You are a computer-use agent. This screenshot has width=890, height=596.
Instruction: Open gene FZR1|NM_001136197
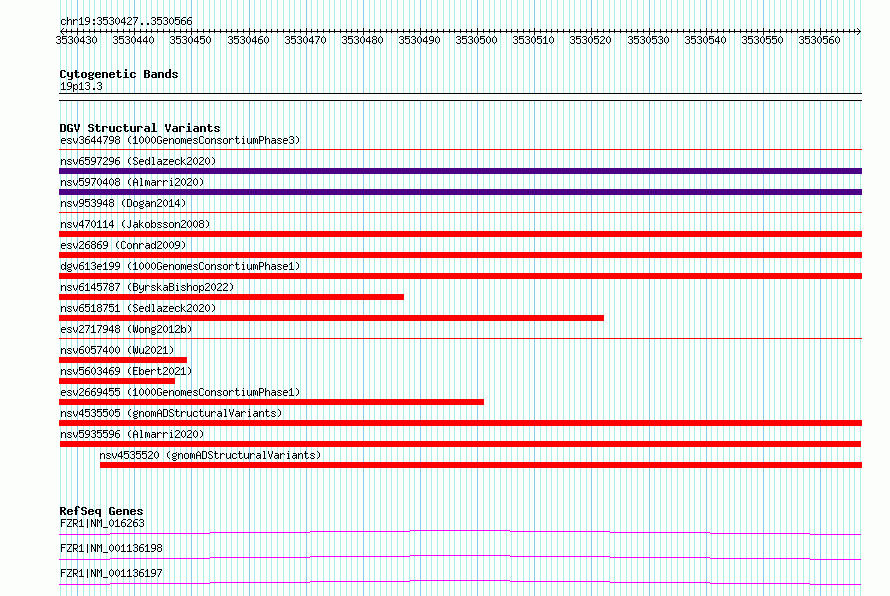click(x=111, y=573)
